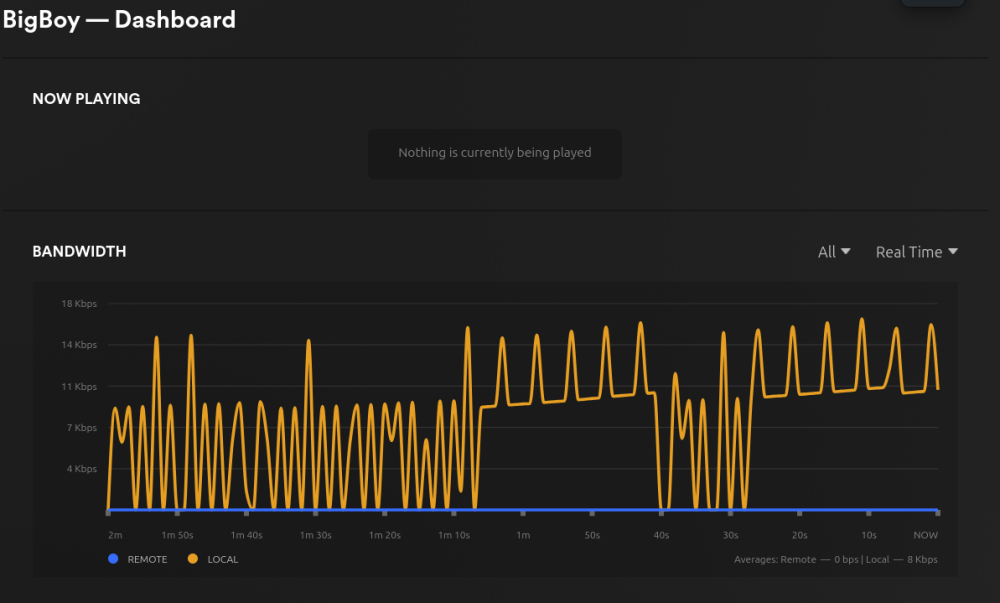The image size is (1000, 603).
Task: Select the NOW marker on time axis
Action: click(x=925, y=536)
